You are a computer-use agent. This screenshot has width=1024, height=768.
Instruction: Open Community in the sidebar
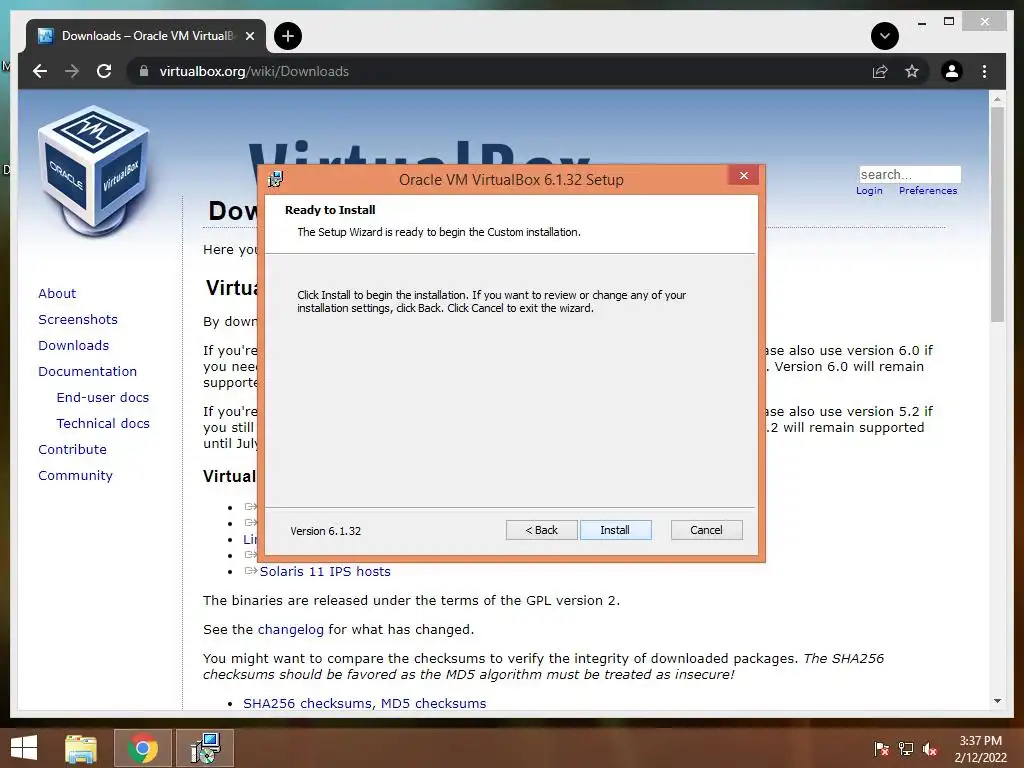(x=75, y=476)
